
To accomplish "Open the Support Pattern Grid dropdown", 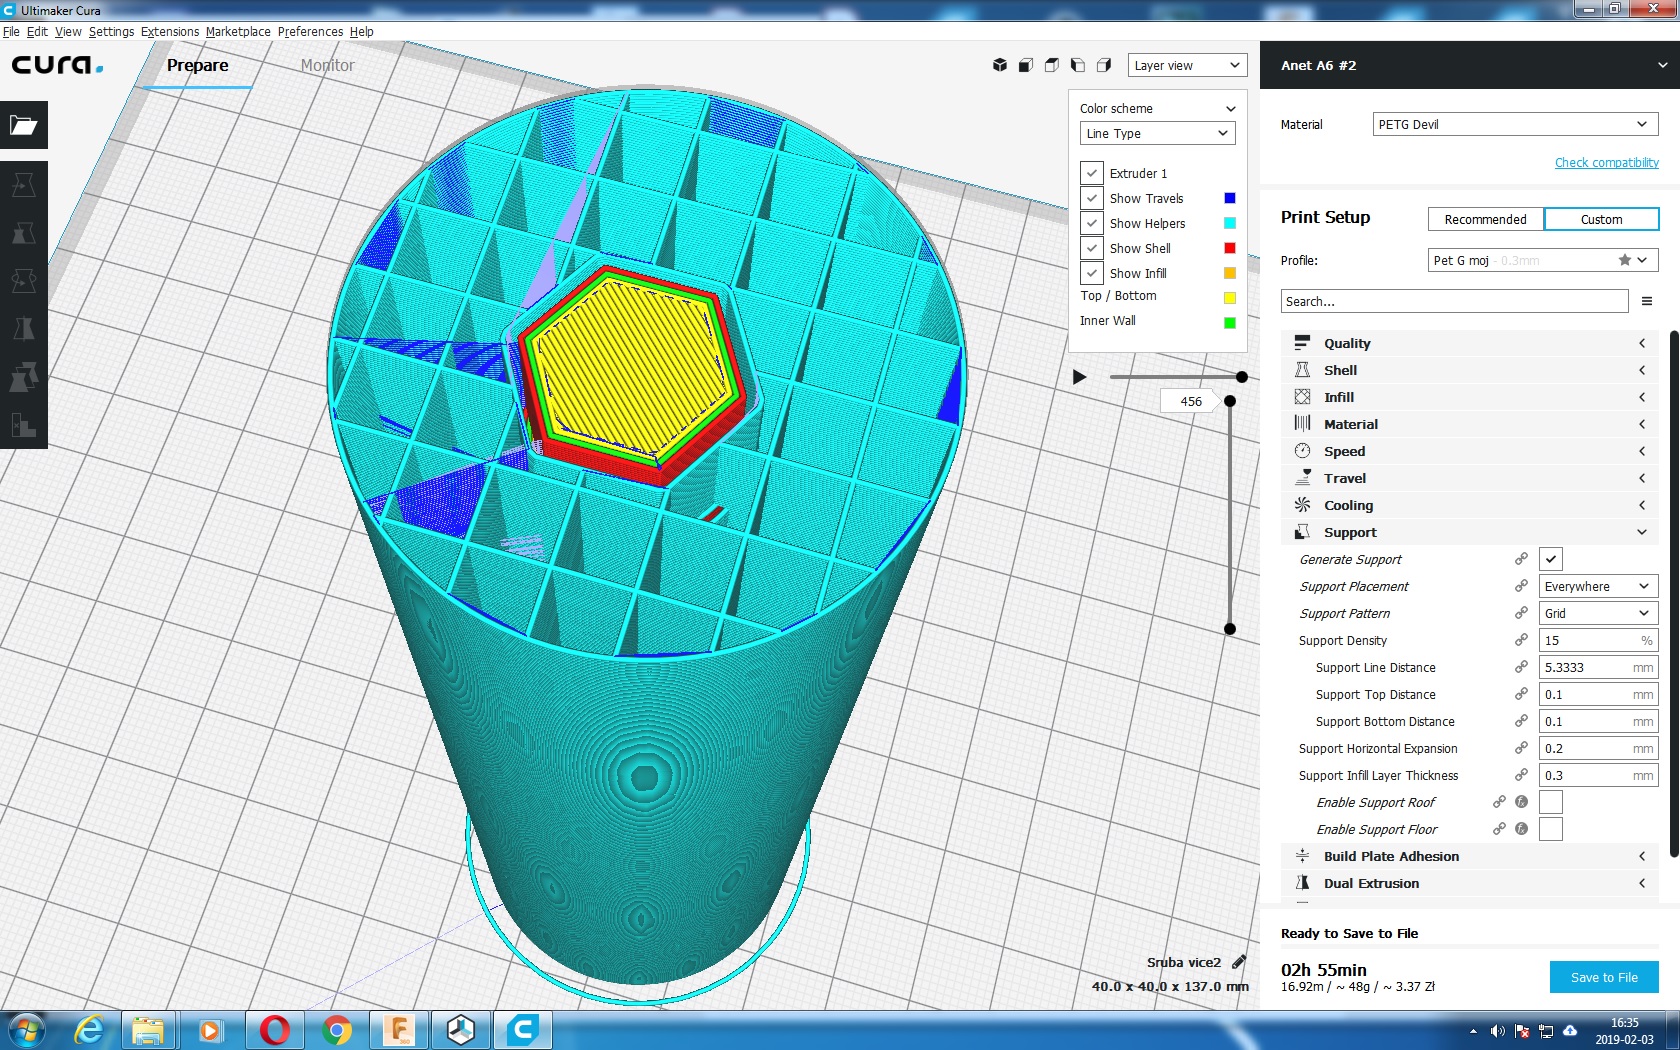I will pyautogui.click(x=1598, y=613).
